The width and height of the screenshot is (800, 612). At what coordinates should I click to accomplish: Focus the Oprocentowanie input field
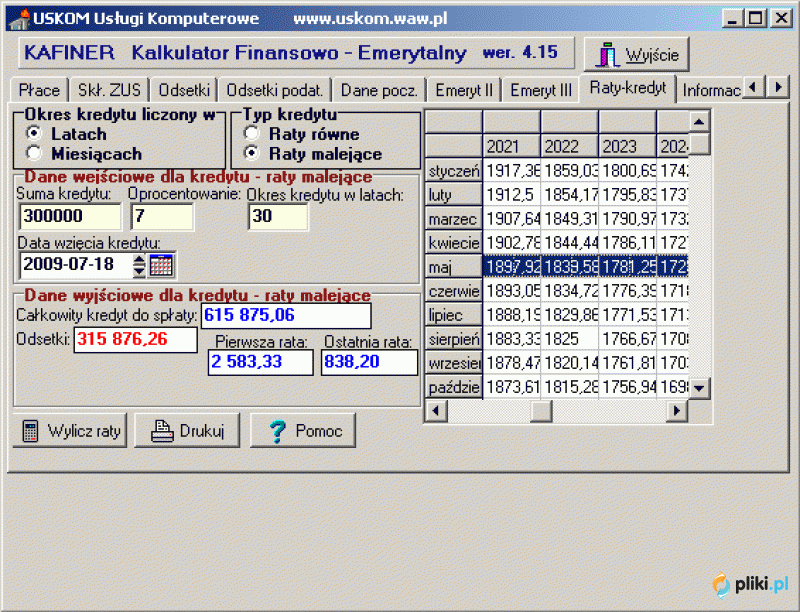coord(162,216)
